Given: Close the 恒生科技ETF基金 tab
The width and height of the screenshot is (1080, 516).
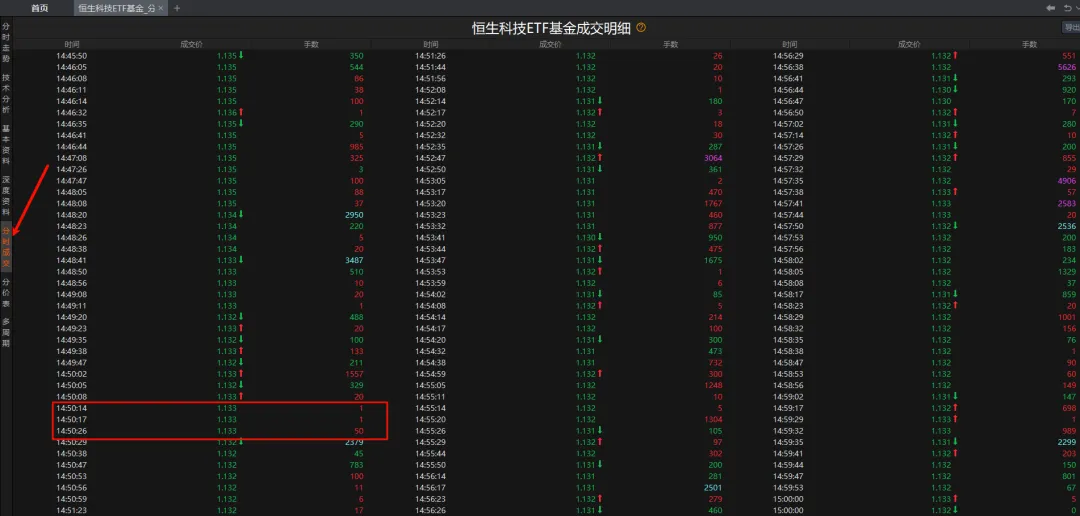Looking at the screenshot, I should point(163,8).
